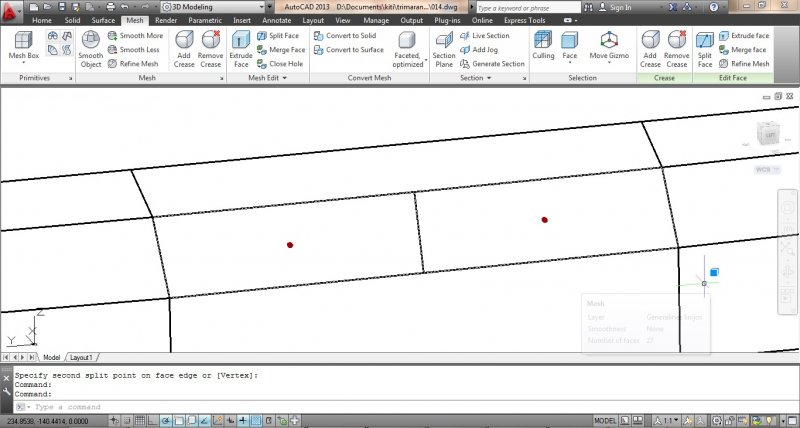Click the Move Gizmo icon

click(x=609, y=42)
